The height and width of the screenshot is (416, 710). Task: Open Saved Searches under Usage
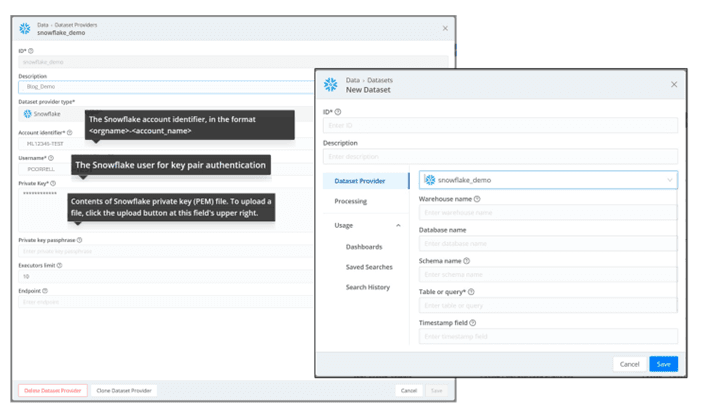click(368, 267)
